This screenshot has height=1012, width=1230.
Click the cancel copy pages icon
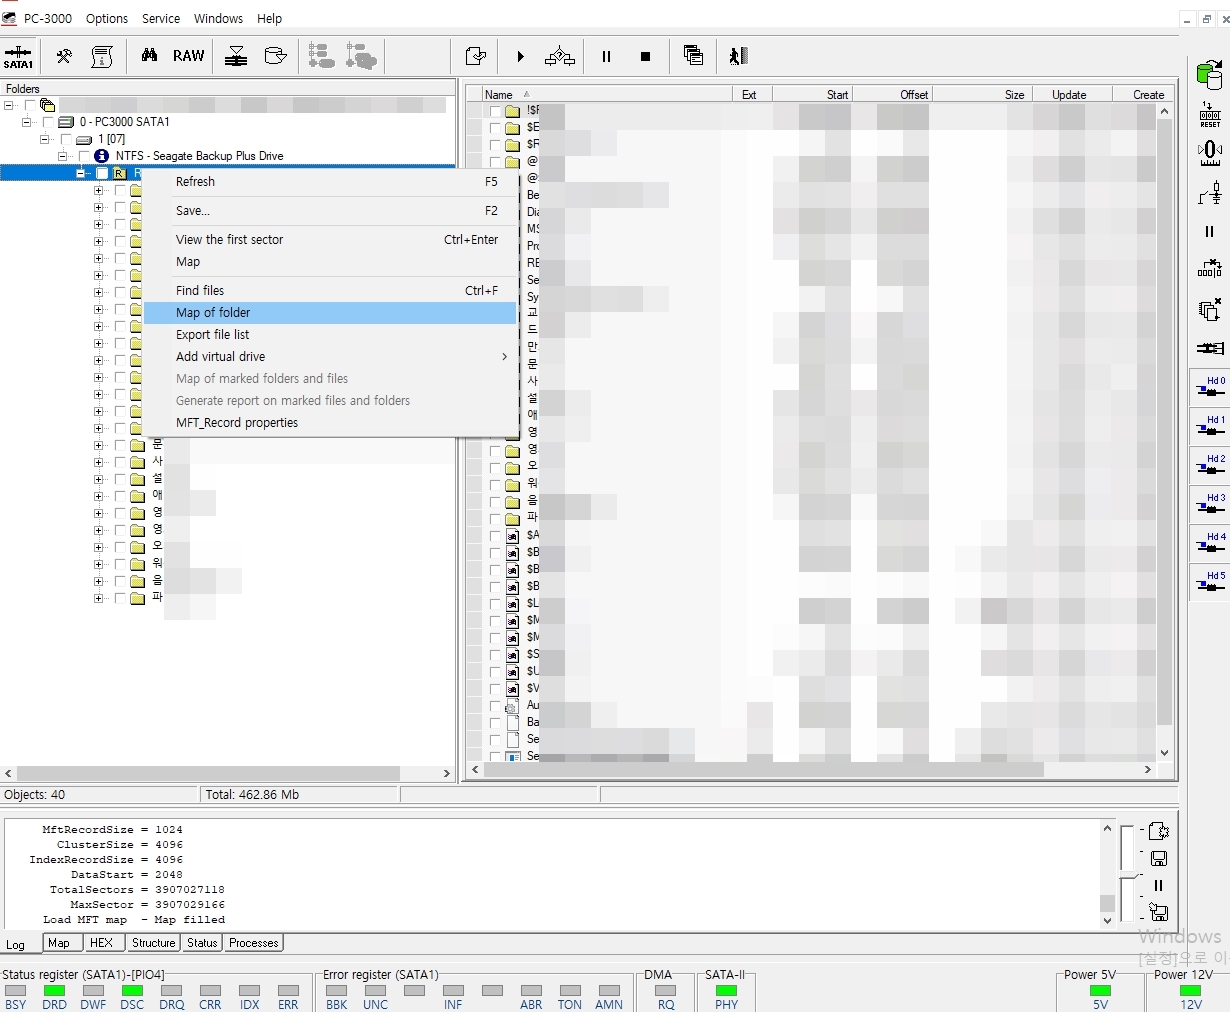click(1209, 309)
